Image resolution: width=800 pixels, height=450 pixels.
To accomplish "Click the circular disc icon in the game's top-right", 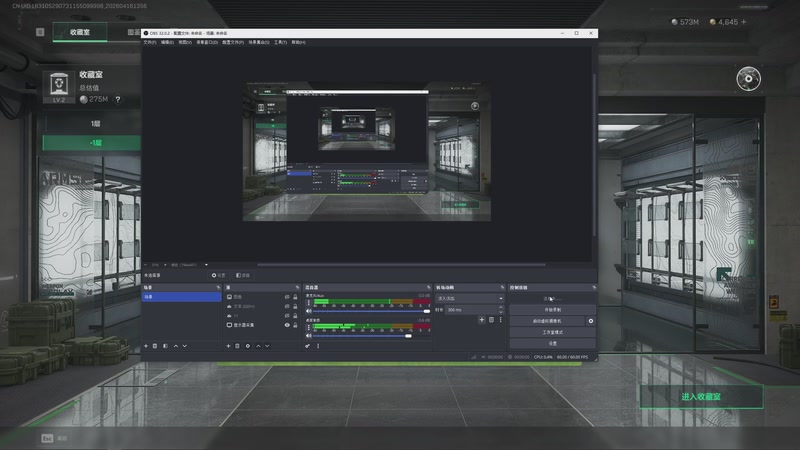I will 748,79.
